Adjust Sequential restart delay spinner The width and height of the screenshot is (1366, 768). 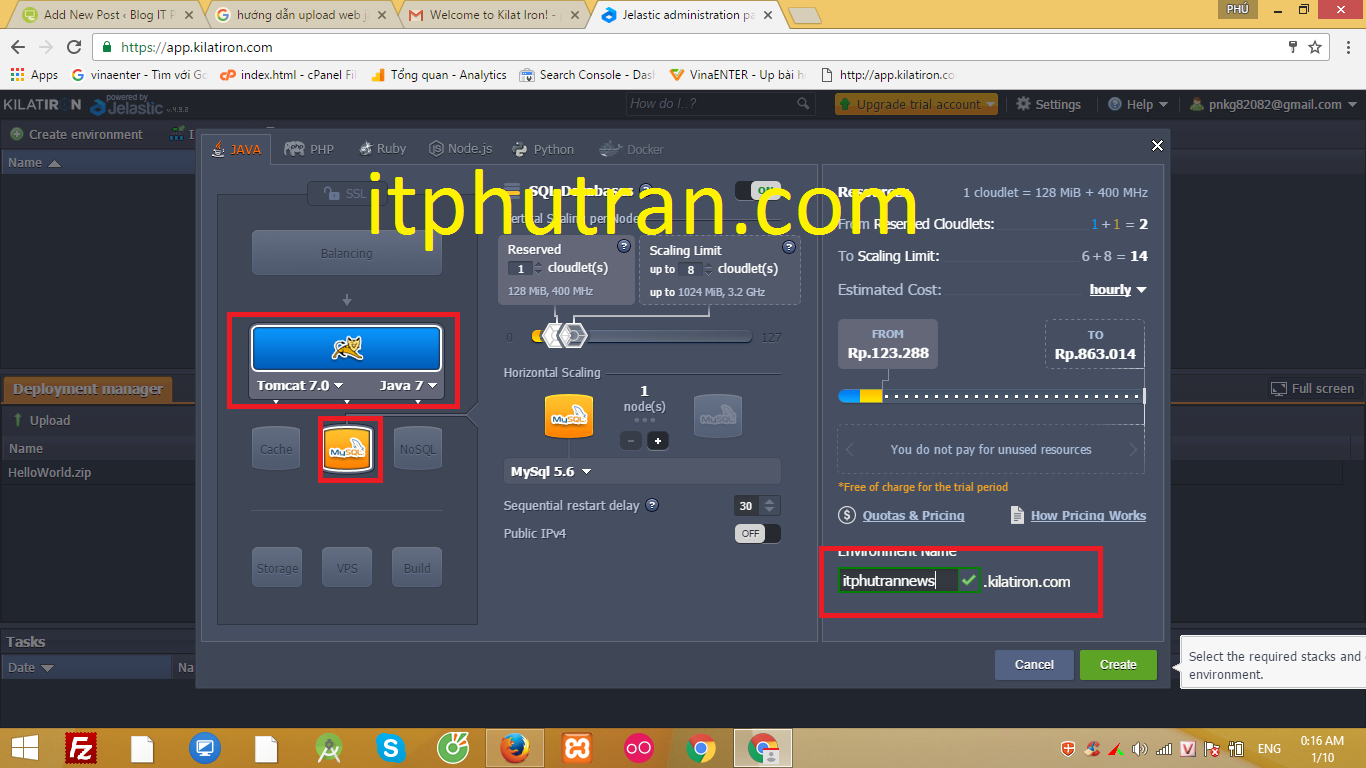coord(769,506)
